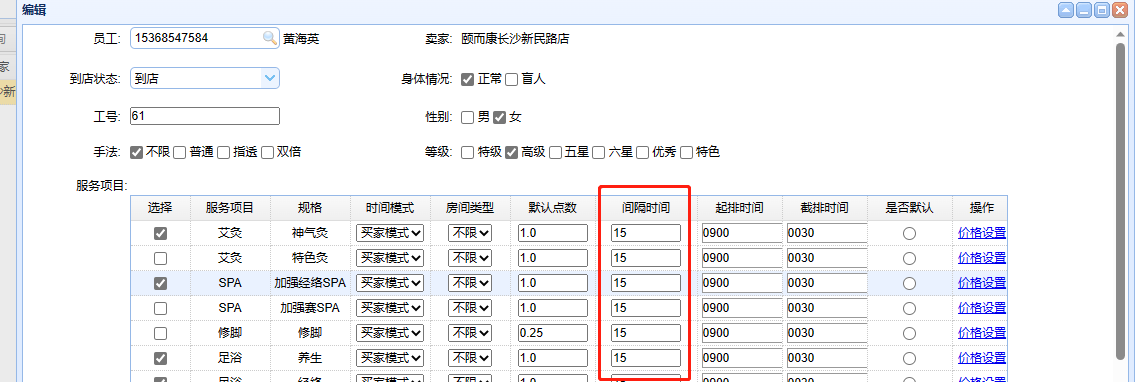This screenshot has width=1135, height=382.
Task: Deselect the 加强经络SPA row checkbox
Action: (x=161, y=284)
